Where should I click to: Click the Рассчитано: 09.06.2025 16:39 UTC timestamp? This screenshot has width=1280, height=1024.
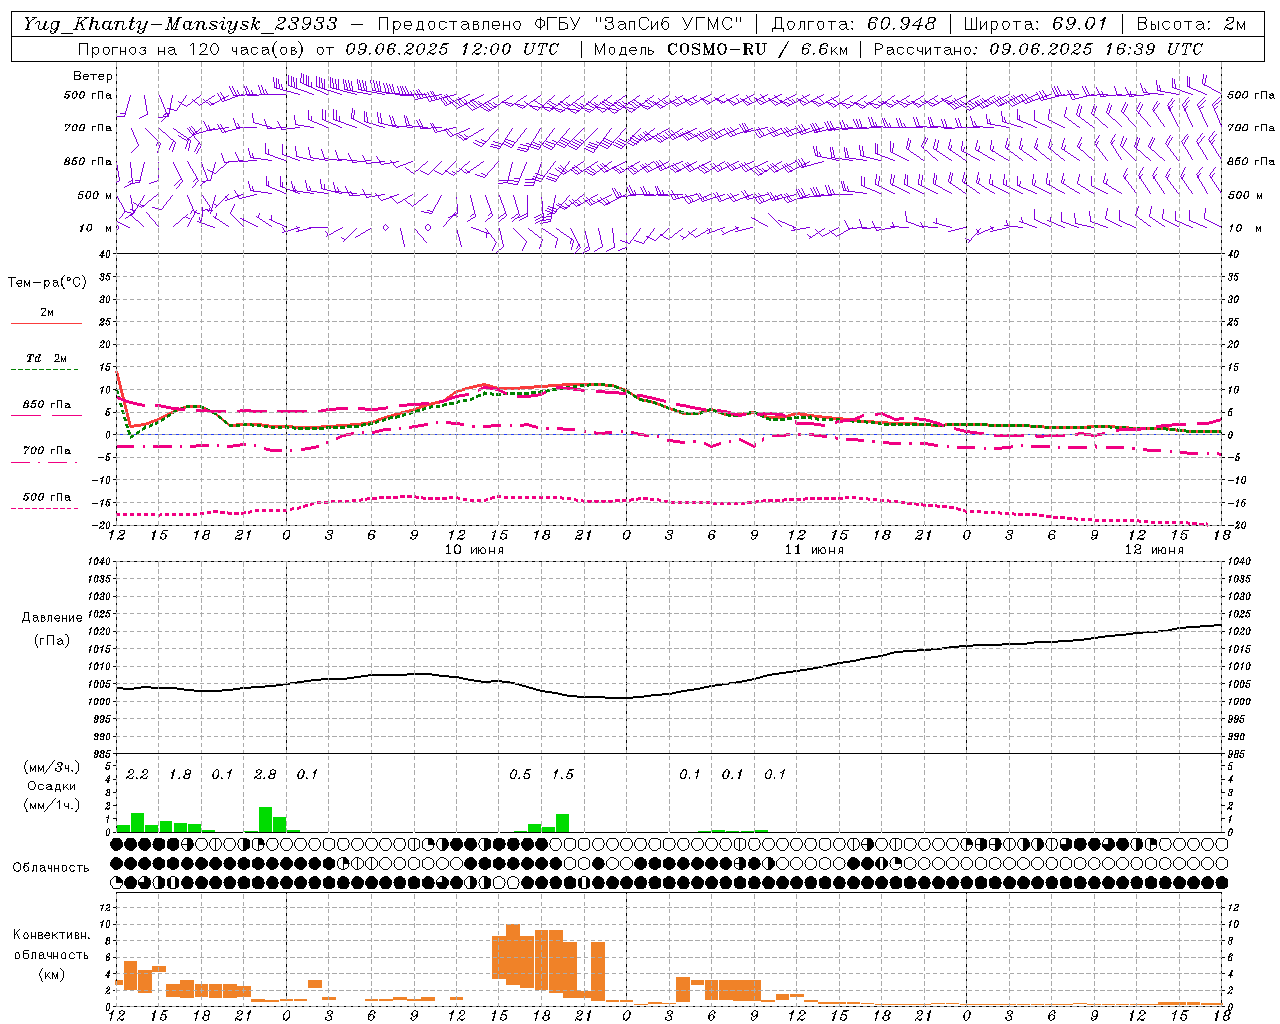(x=1038, y=49)
